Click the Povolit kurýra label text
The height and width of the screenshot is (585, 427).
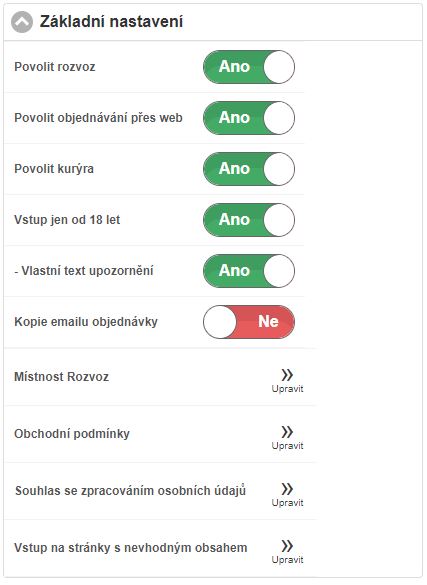54,169
